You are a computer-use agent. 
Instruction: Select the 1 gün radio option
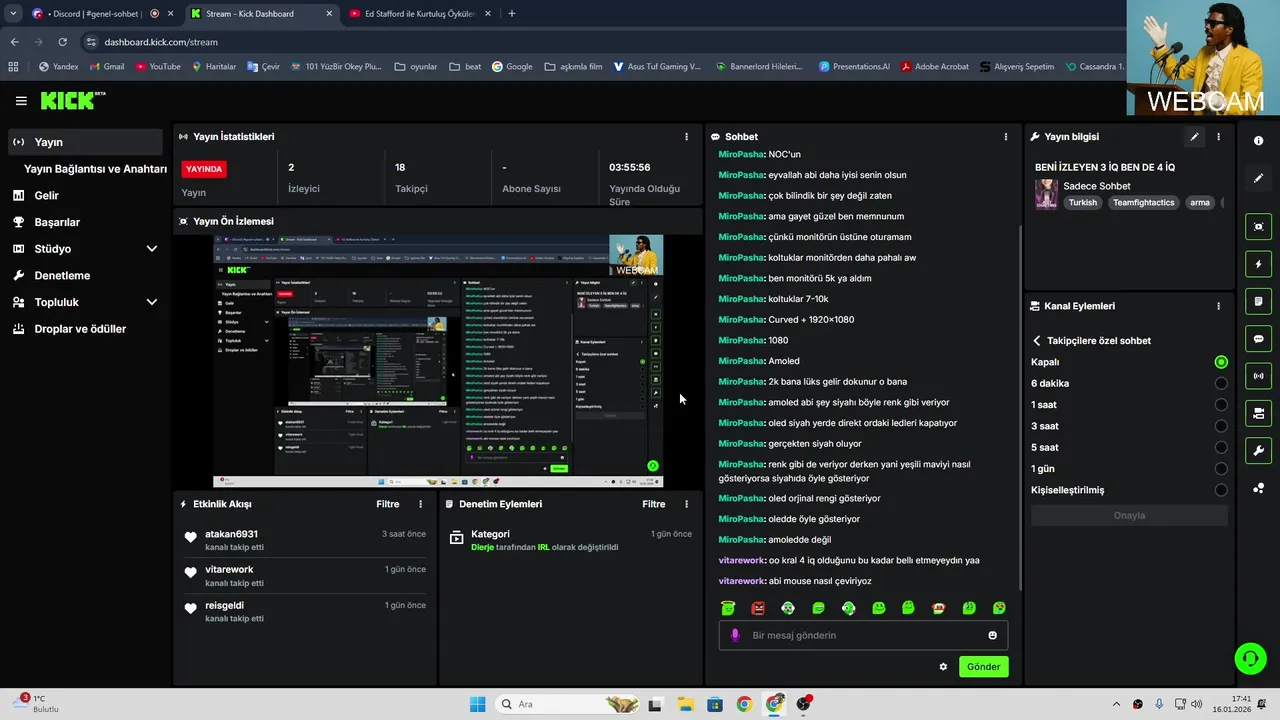tap(1221, 469)
